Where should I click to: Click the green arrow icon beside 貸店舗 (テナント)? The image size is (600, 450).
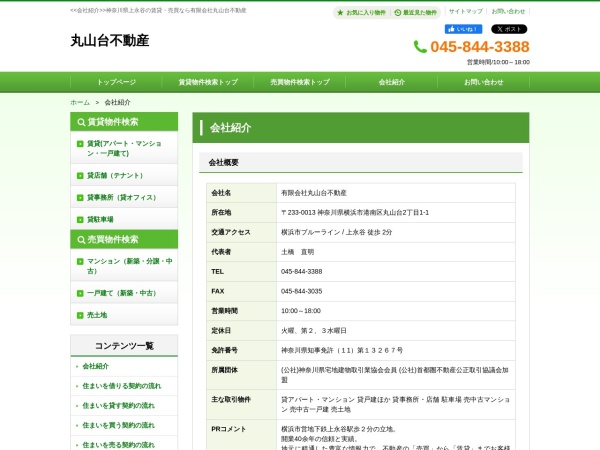pos(80,176)
